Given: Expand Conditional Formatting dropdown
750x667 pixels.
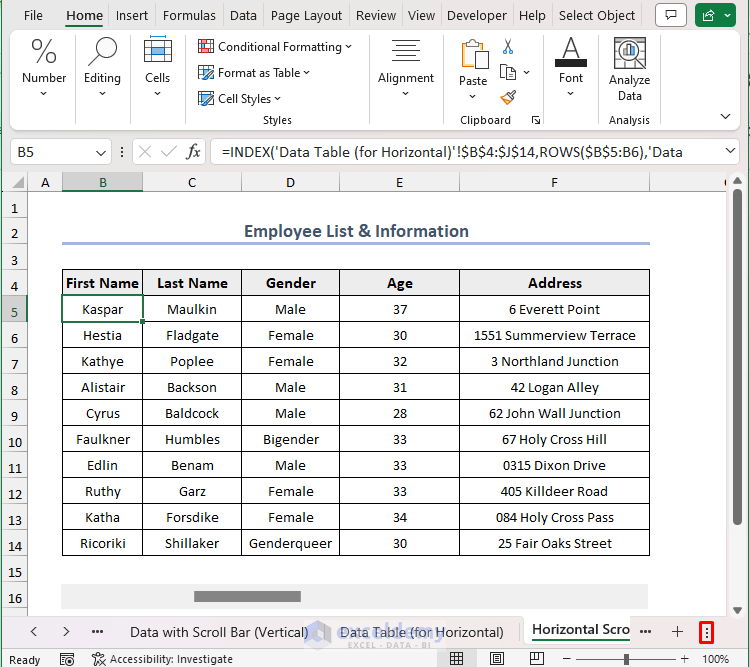Looking at the screenshot, I should point(349,46).
